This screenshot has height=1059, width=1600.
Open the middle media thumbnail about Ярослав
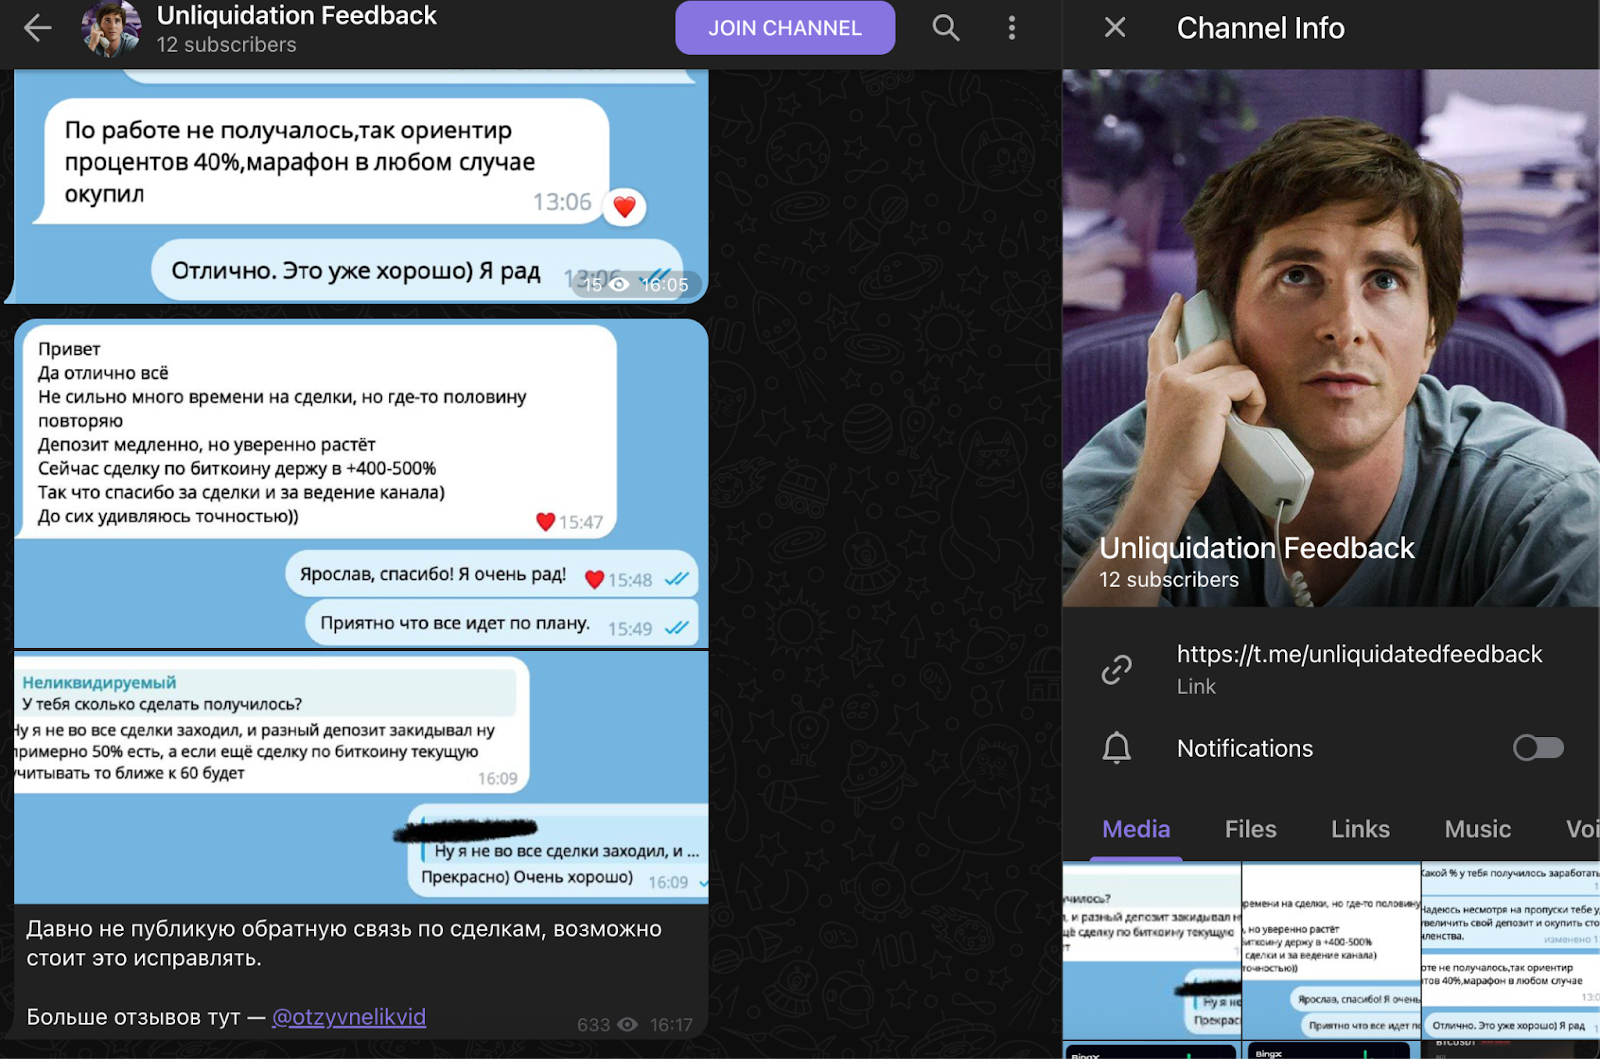(1331, 951)
